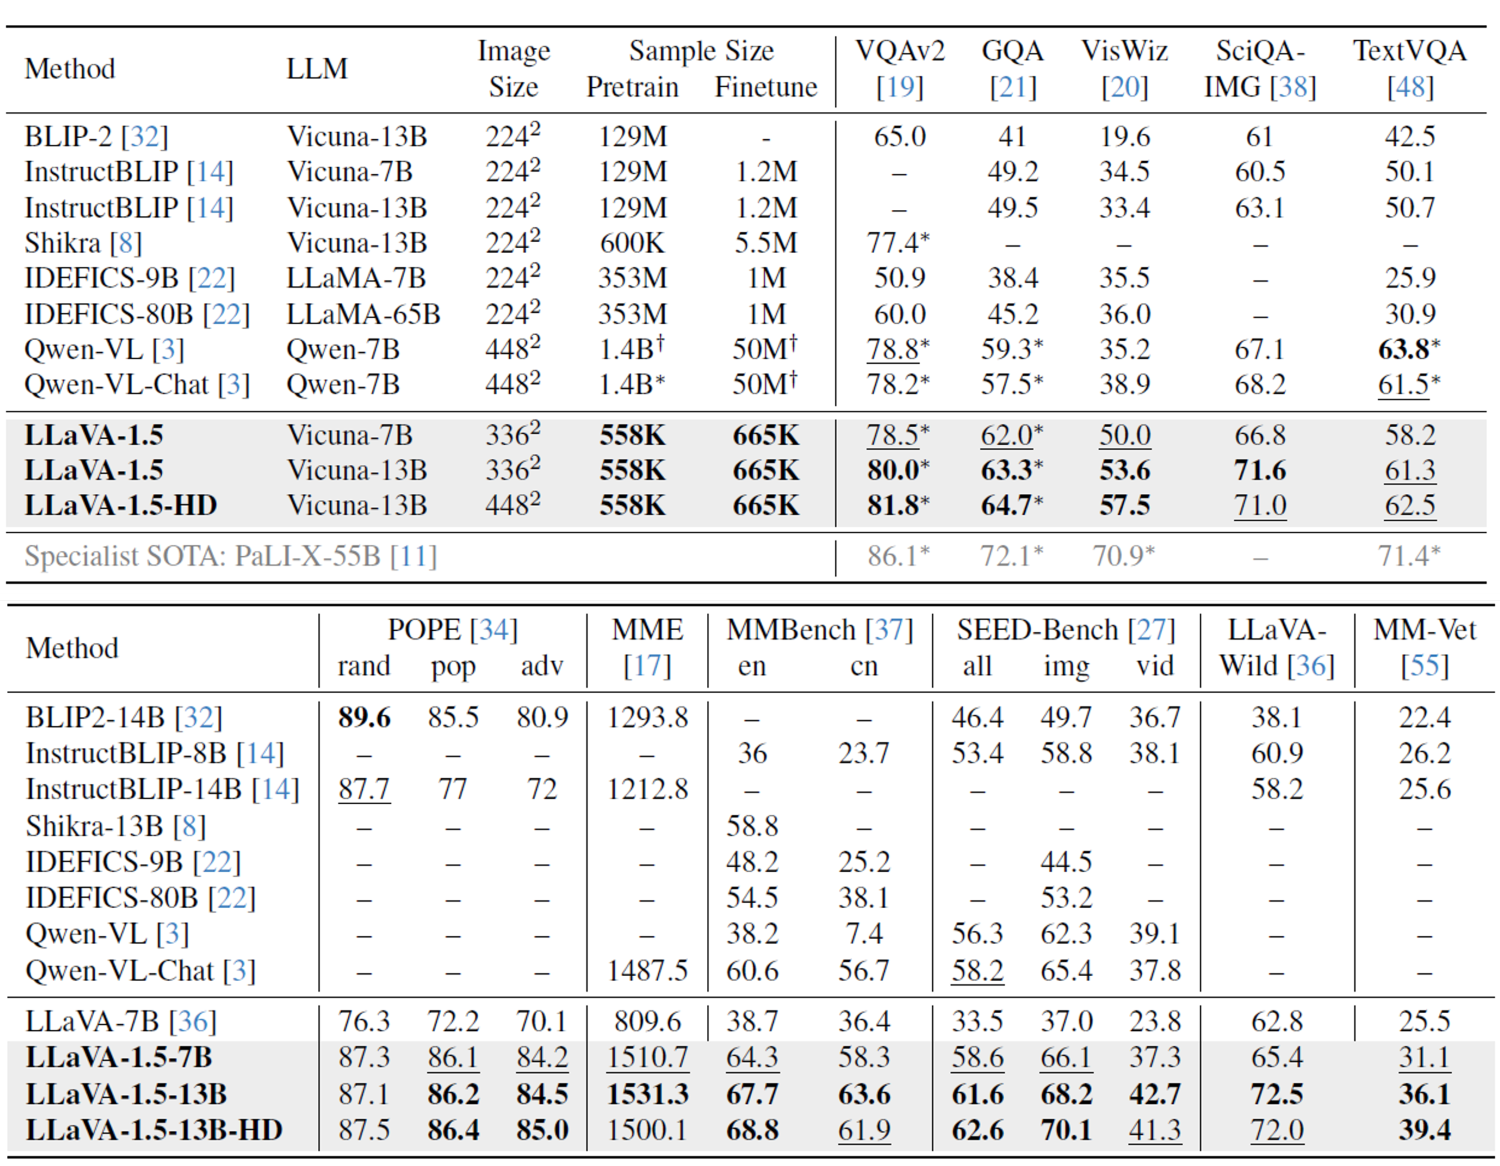Click the bold 81.8* VQAv2 score
Viewport: 1500px width, 1166px height.
[x=898, y=506]
